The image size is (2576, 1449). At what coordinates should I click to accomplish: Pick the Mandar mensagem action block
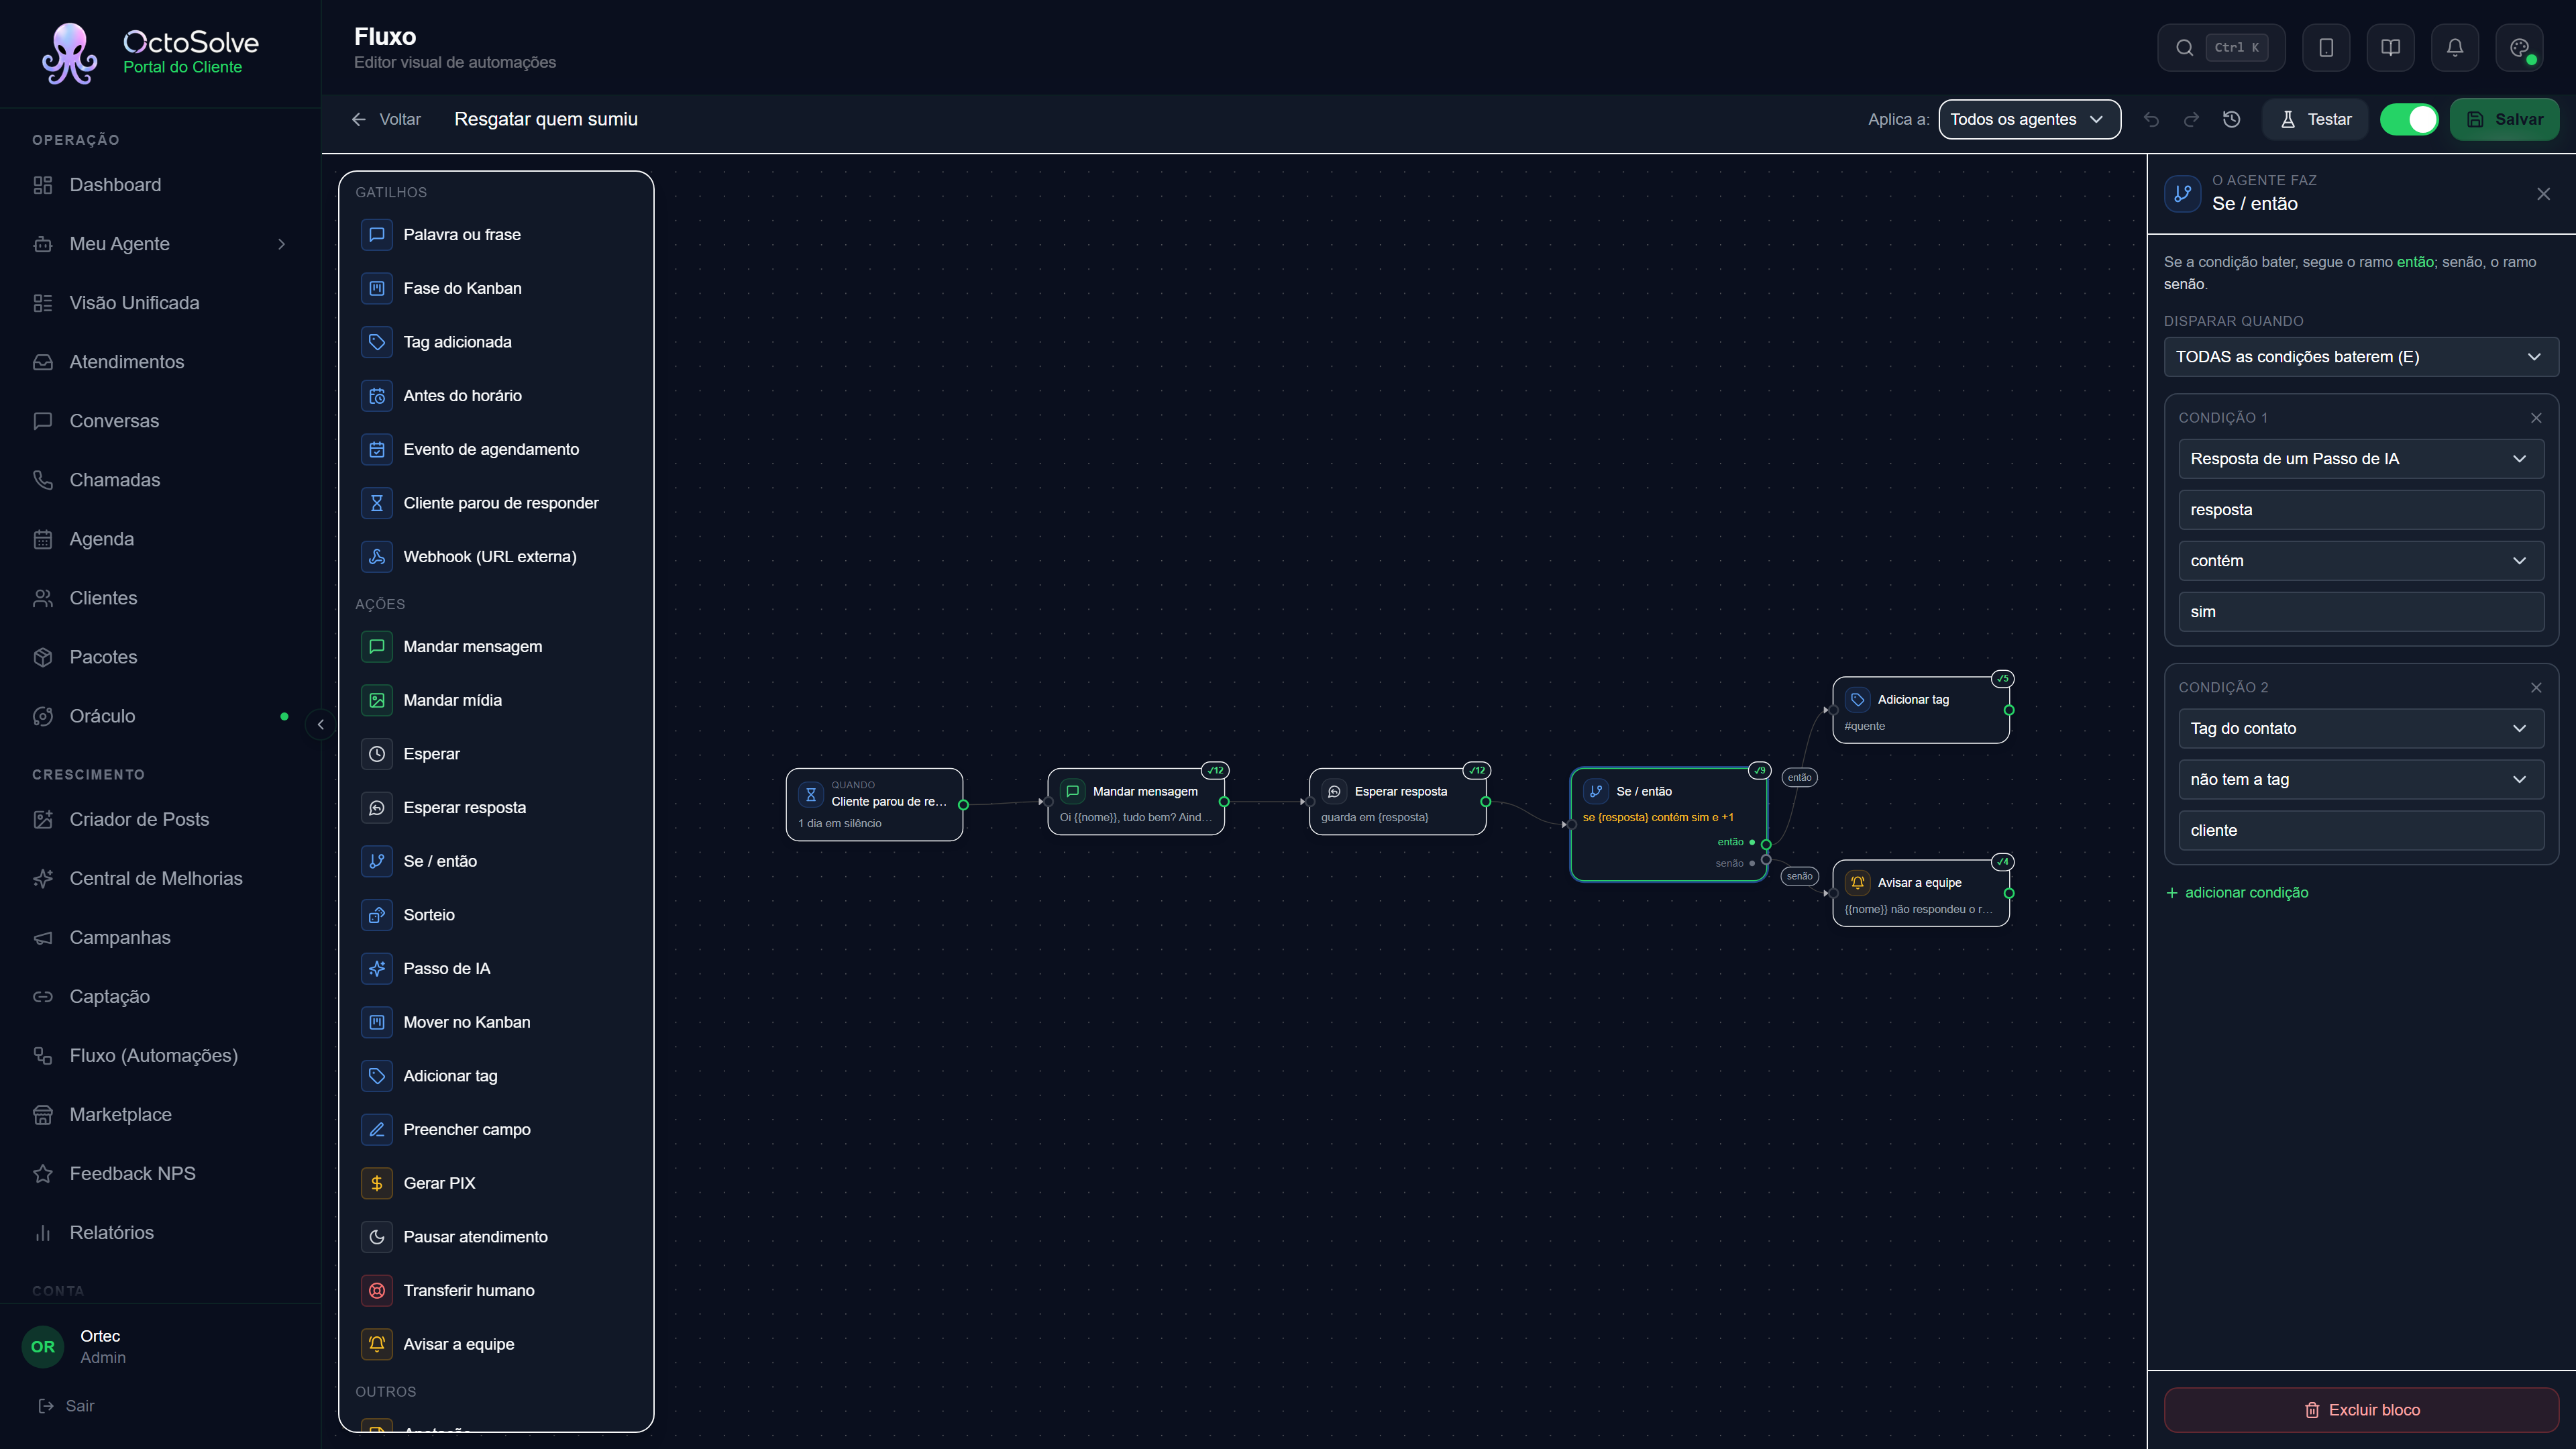click(x=496, y=646)
